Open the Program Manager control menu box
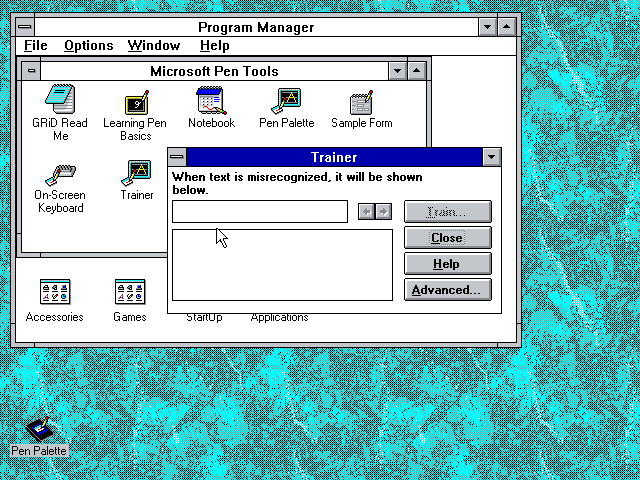 pyautogui.click(x=25, y=27)
